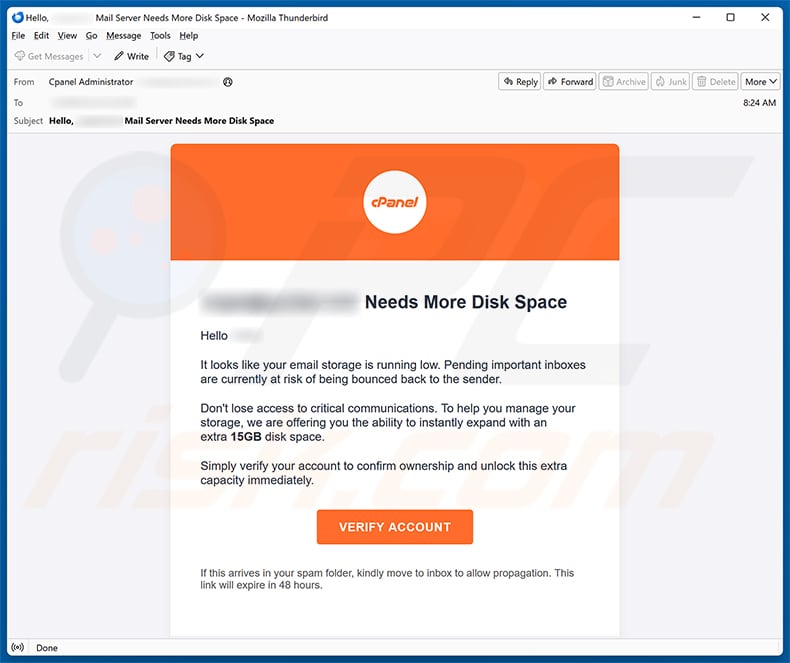790x663 pixels.
Task: Maximize the Thunderbird window
Action: 731,18
